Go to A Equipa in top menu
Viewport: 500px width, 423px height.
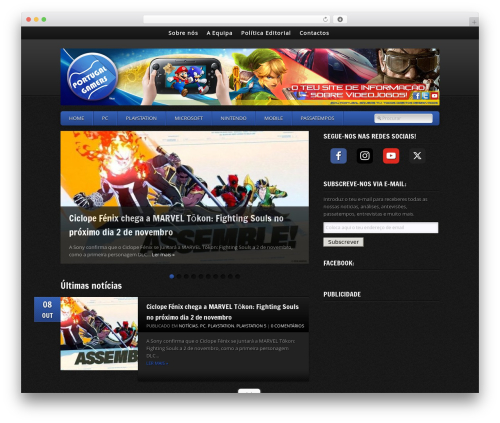point(219,33)
